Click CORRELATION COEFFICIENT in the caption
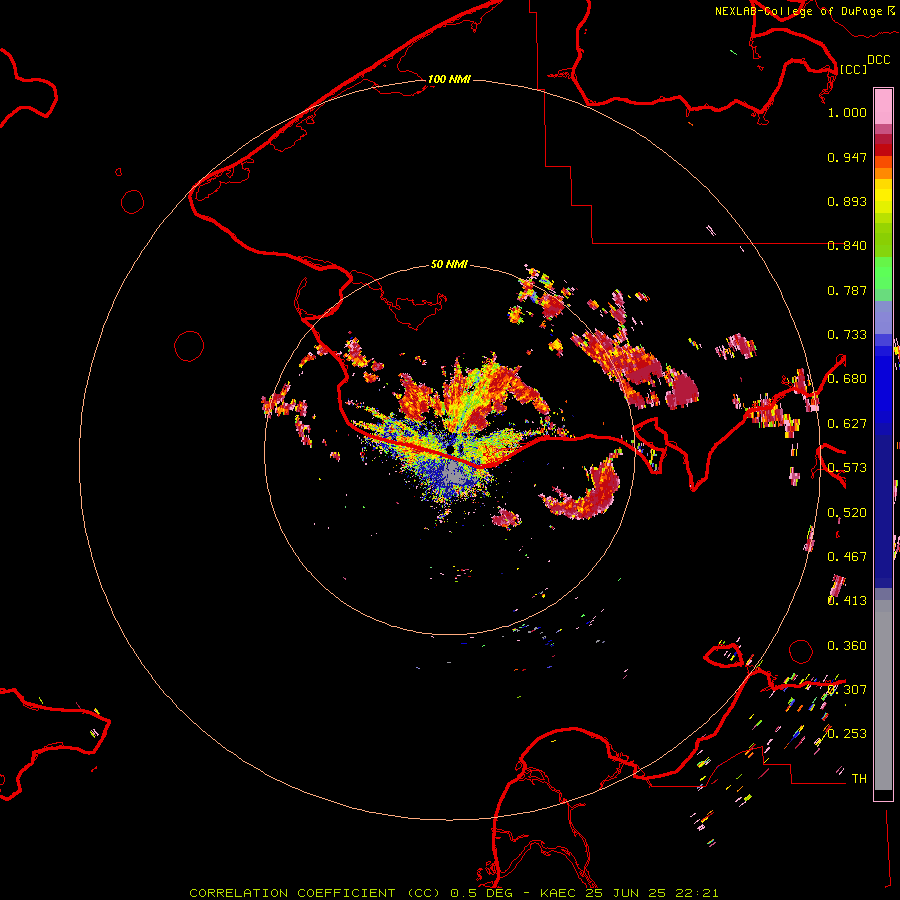Screen dimensions: 900x900 click(x=292, y=893)
